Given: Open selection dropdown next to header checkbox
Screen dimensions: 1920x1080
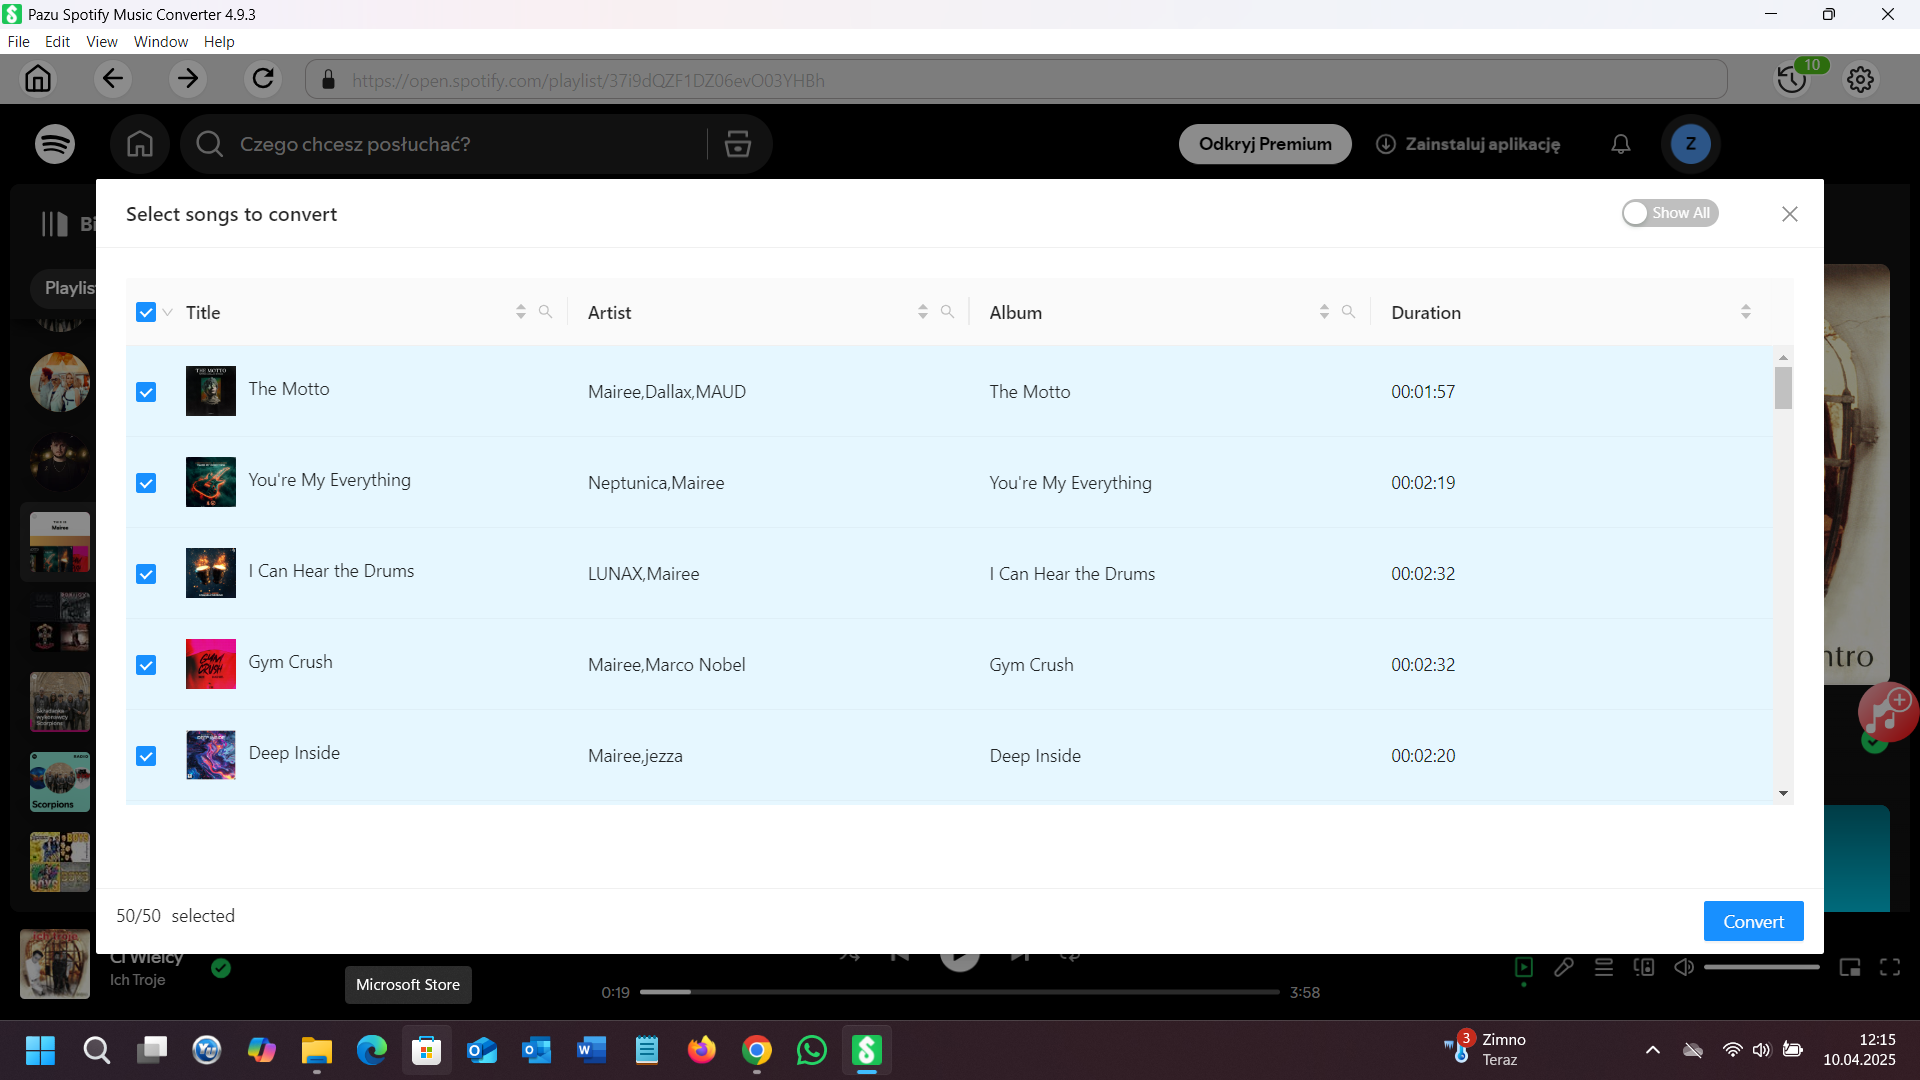Looking at the screenshot, I should pyautogui.click(x=168, y=312).
